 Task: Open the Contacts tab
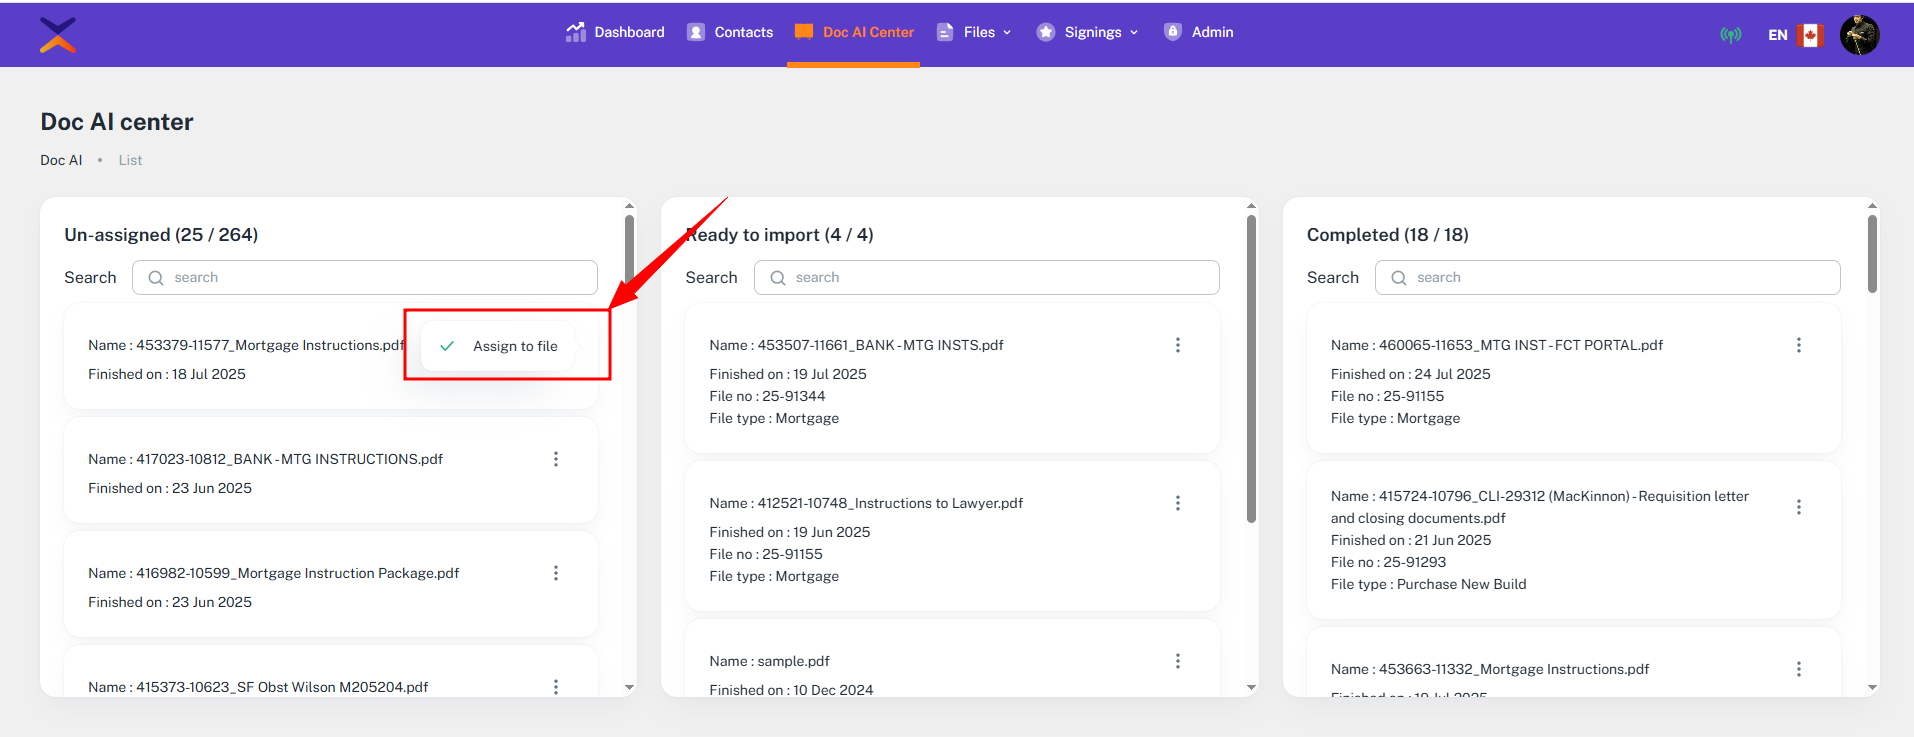pos(730,32)
